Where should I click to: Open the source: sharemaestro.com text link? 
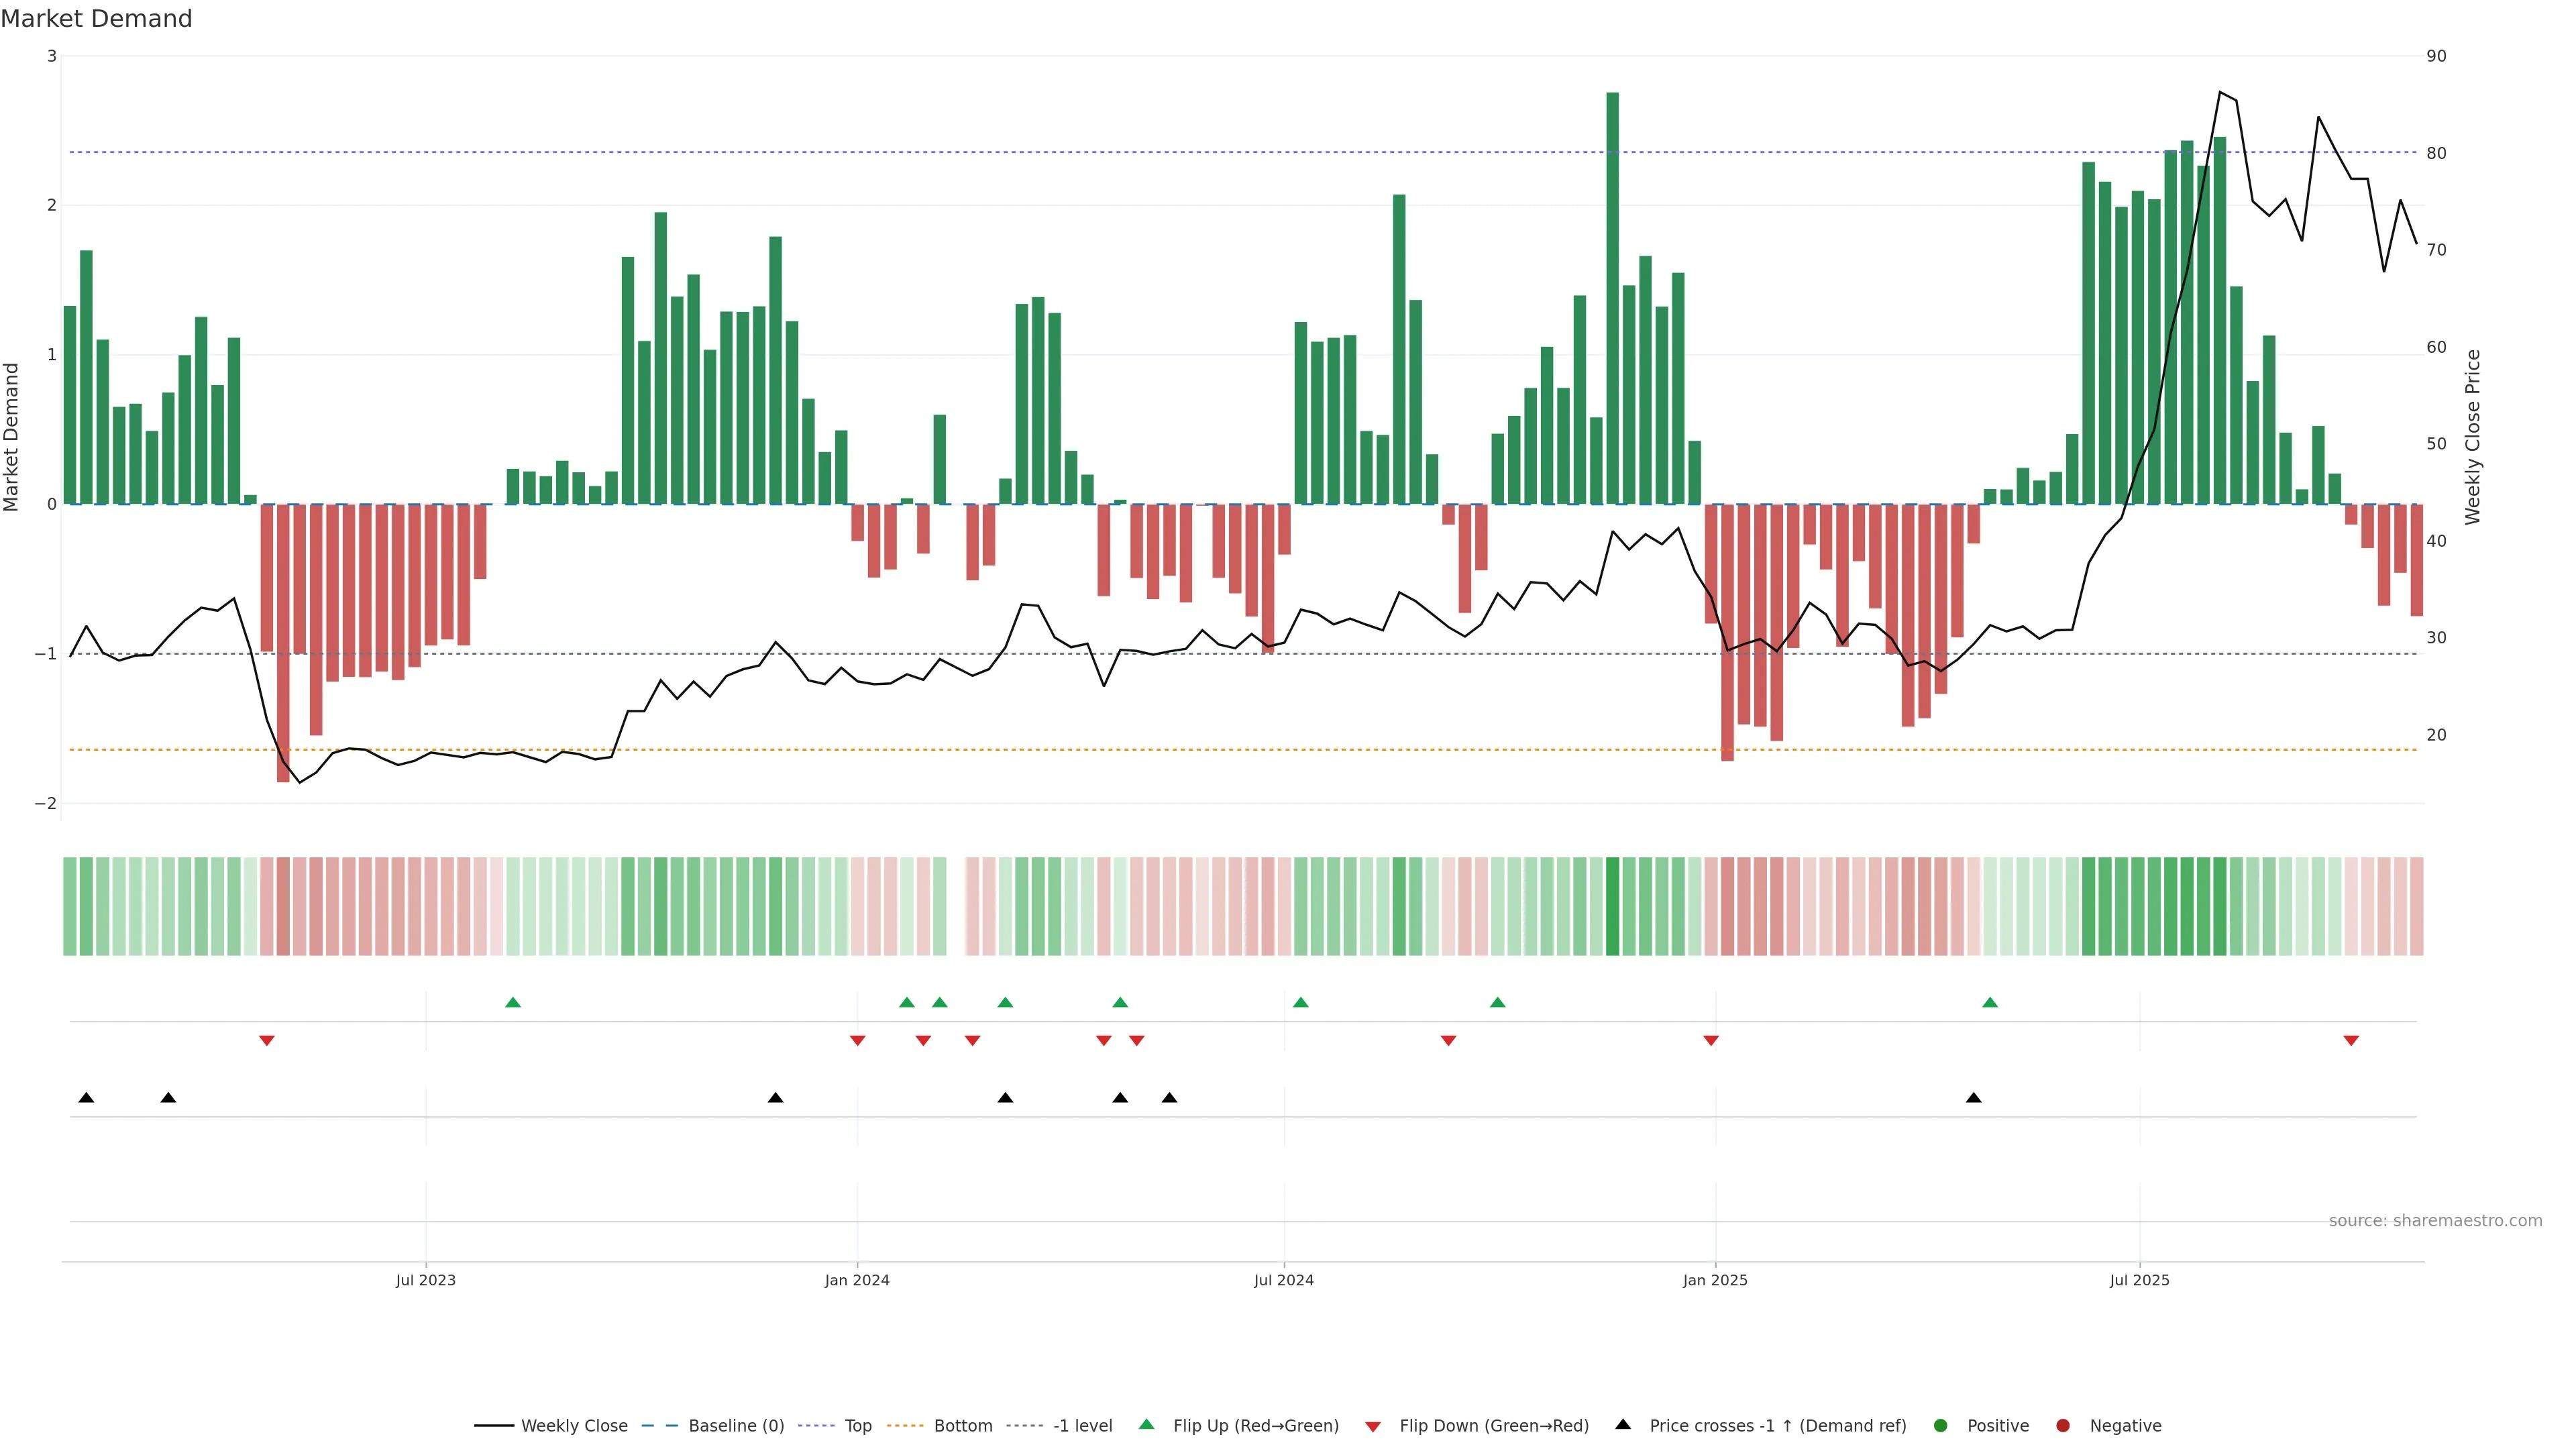pyautogui.click(x=2435, y=1221)
